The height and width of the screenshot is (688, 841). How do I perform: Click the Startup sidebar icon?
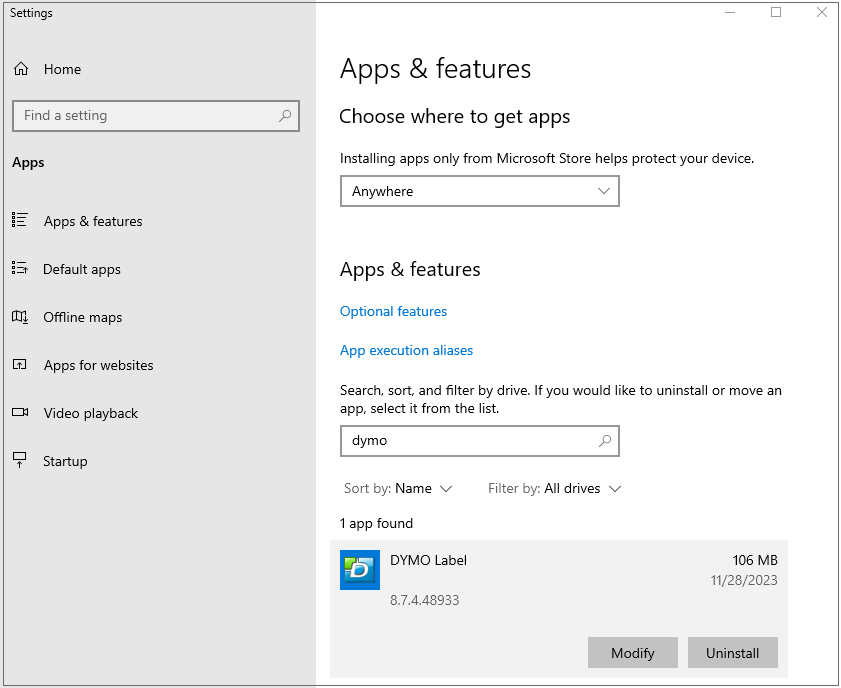20,461
